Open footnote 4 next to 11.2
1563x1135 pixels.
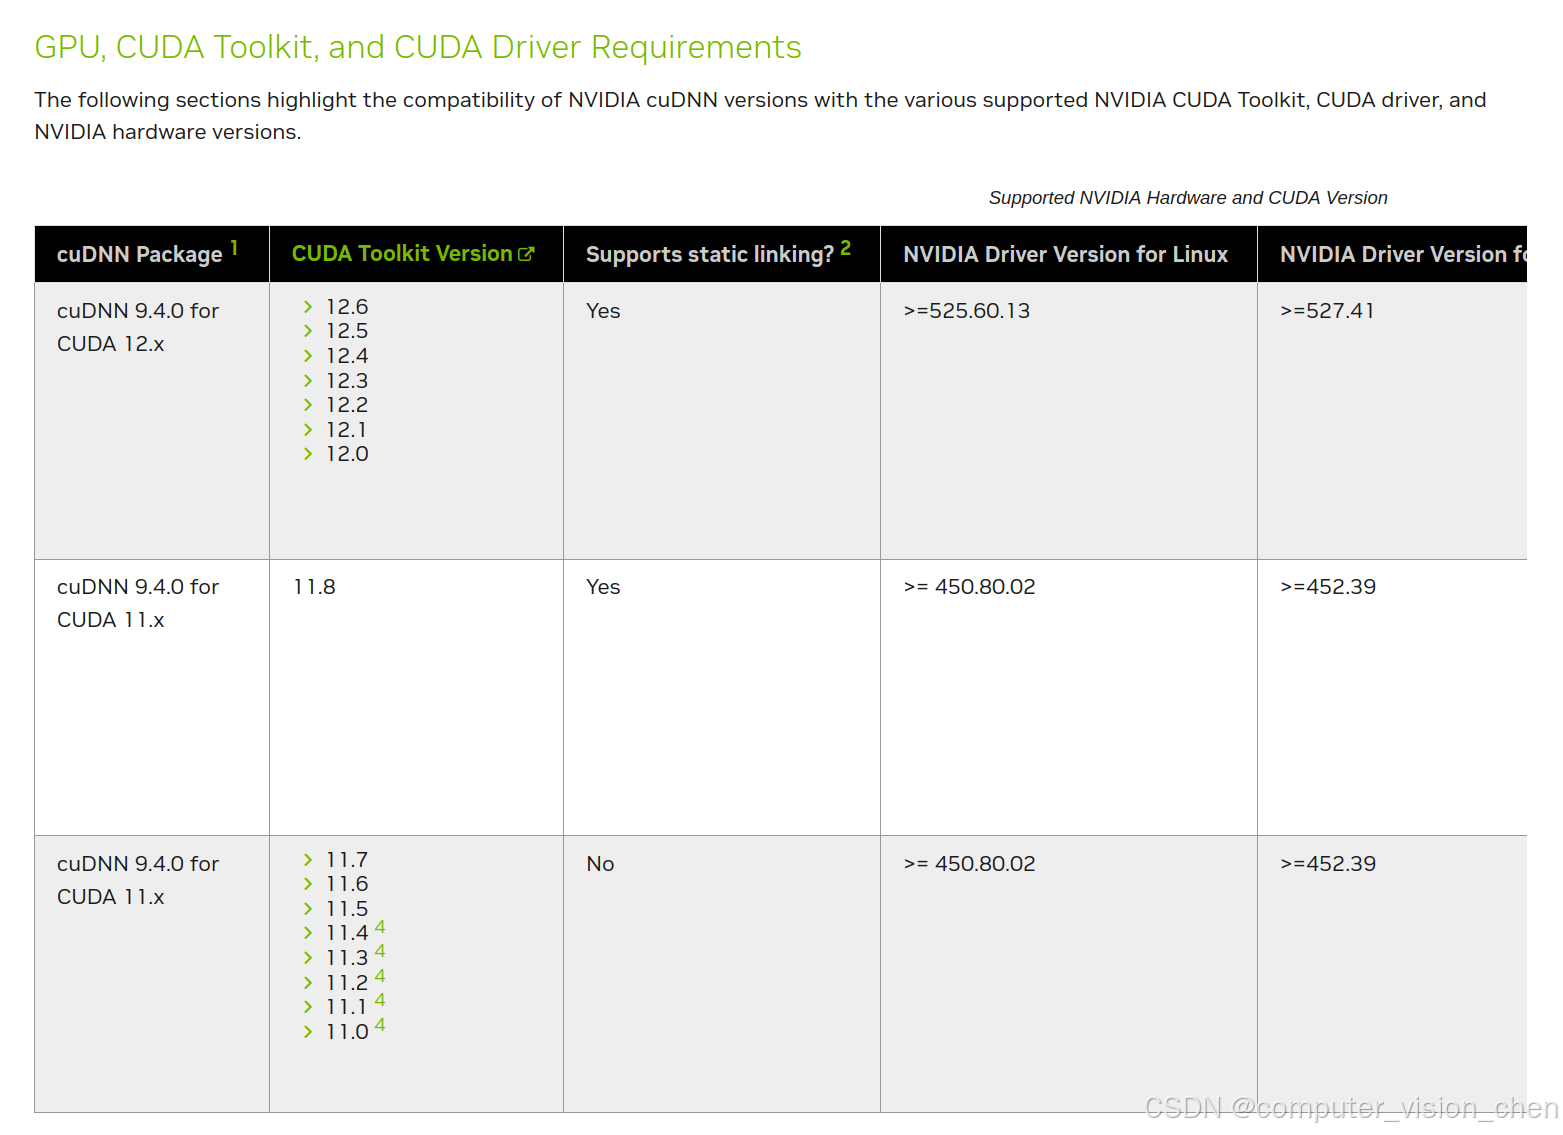(x=380, y=976)
